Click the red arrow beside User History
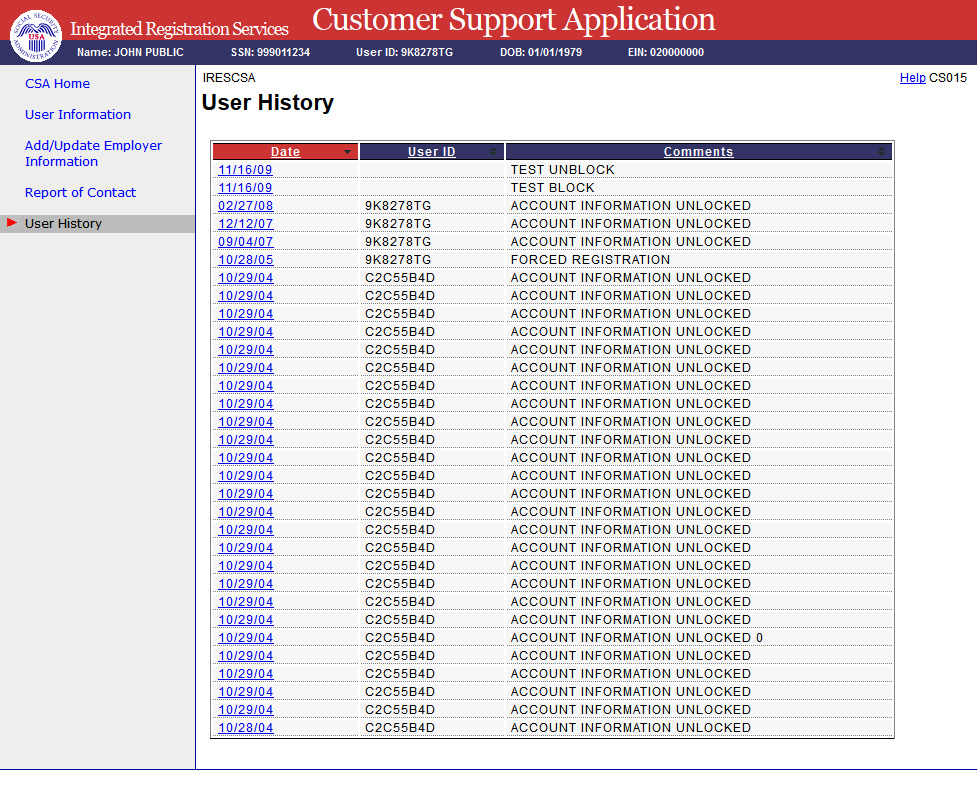This screenshot has width=977, height=806. 12,223
